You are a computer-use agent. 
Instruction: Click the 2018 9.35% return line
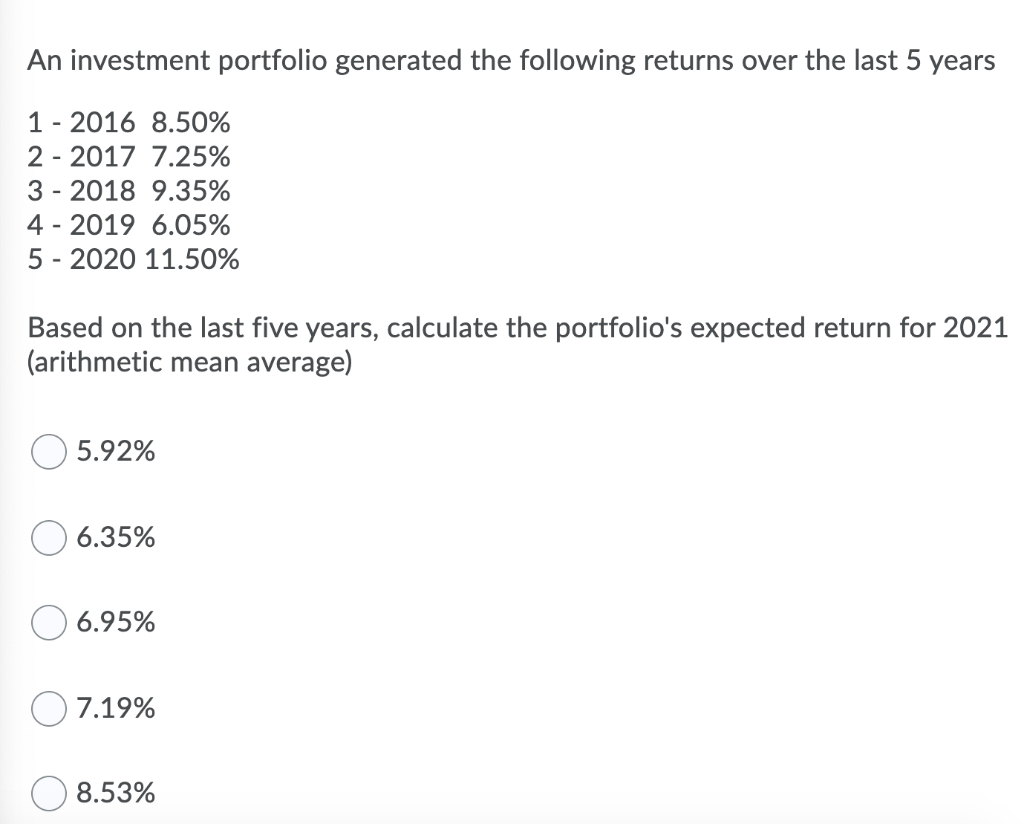coord(129,191)
